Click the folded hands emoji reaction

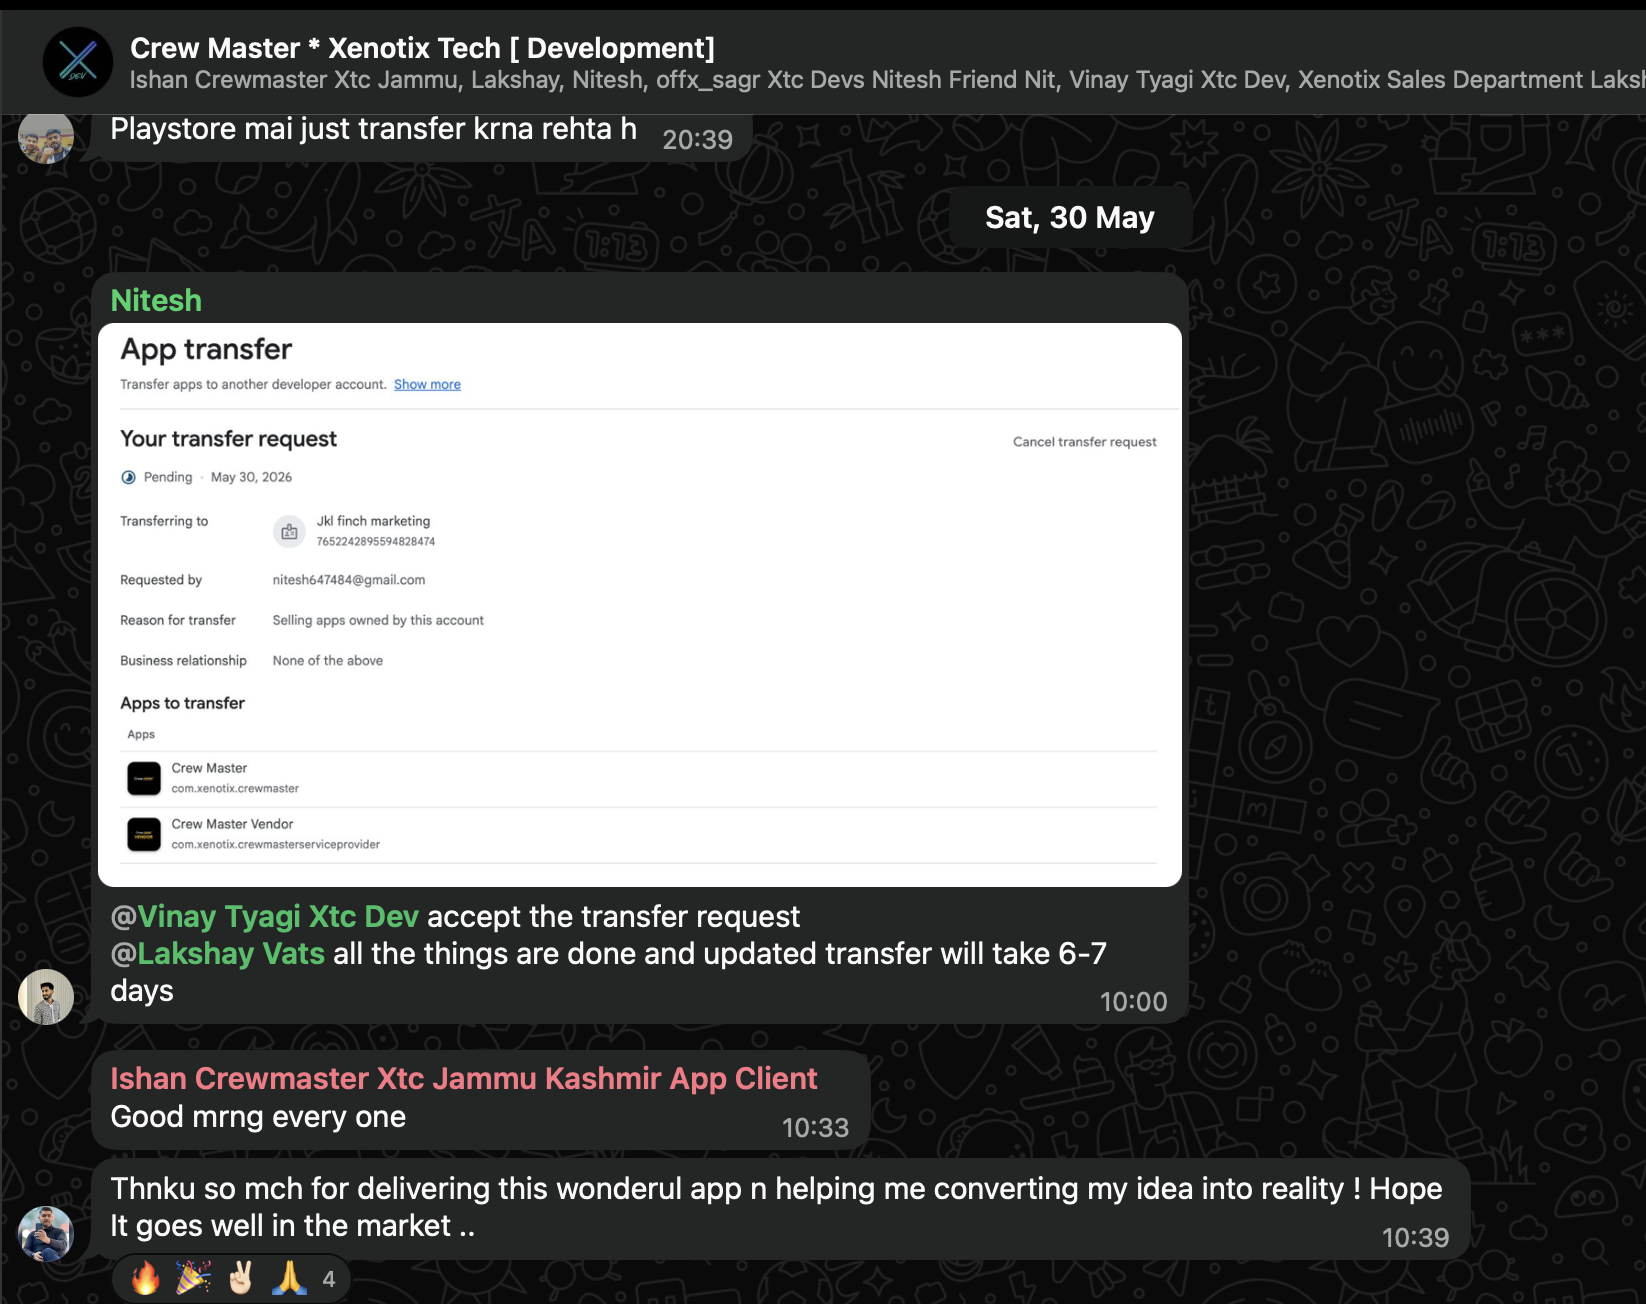click(289, 1278)
